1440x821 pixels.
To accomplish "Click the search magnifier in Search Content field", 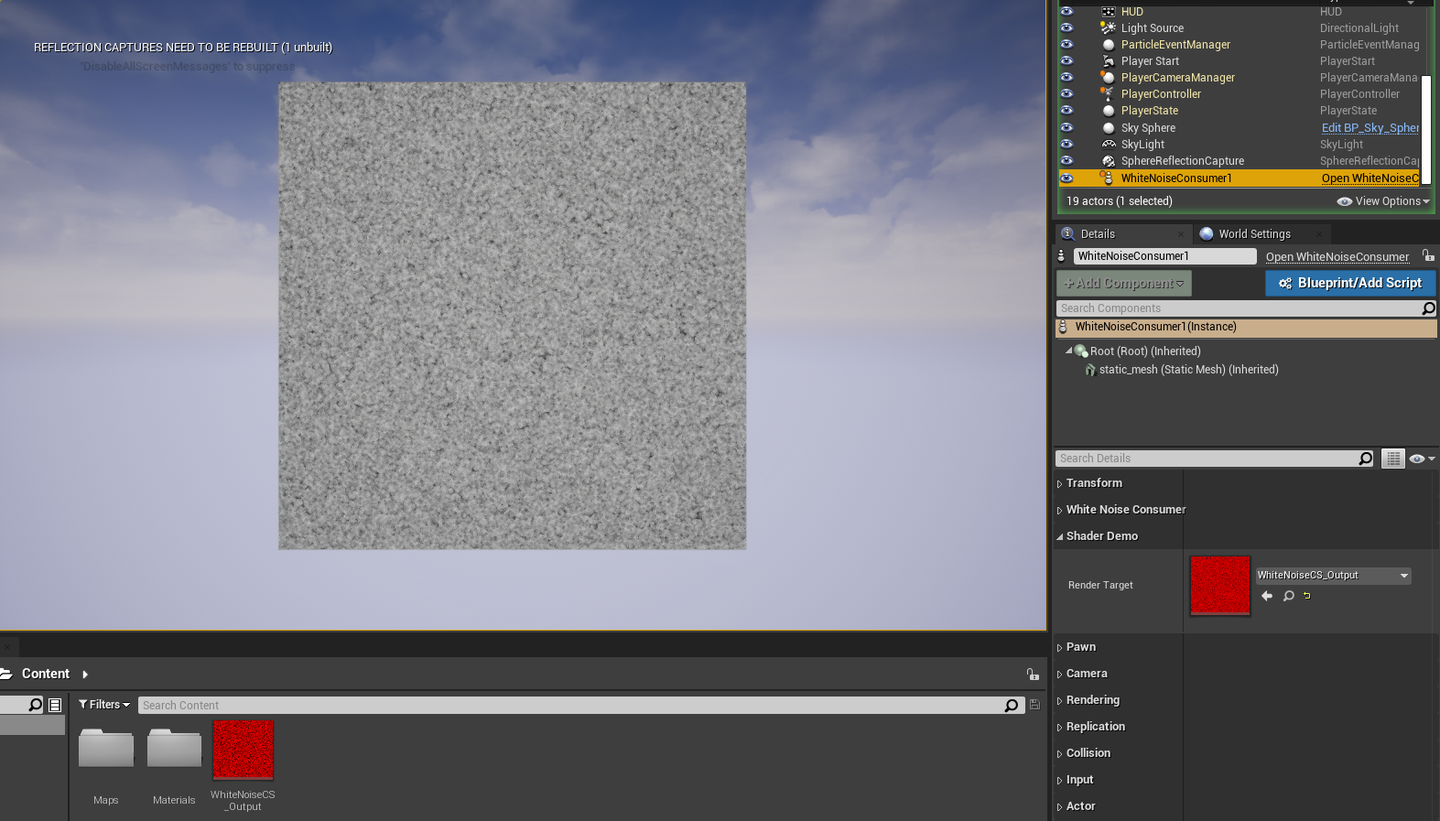I will click(x=1011, y=705).
